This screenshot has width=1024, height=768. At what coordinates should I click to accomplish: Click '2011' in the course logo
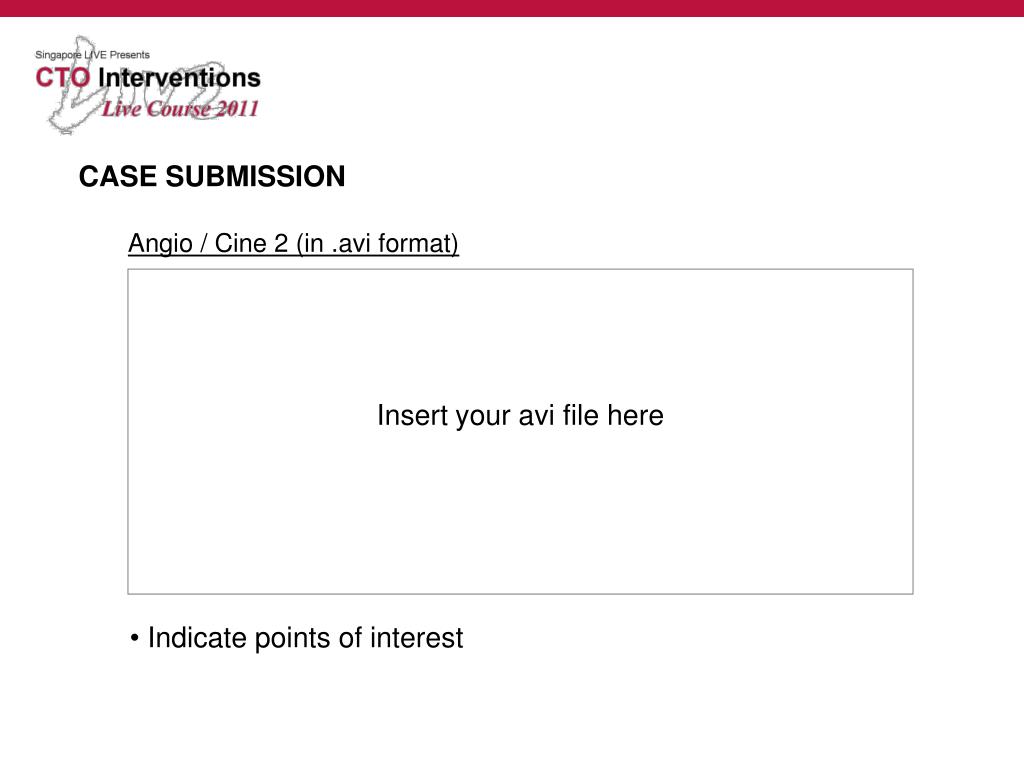237,108
